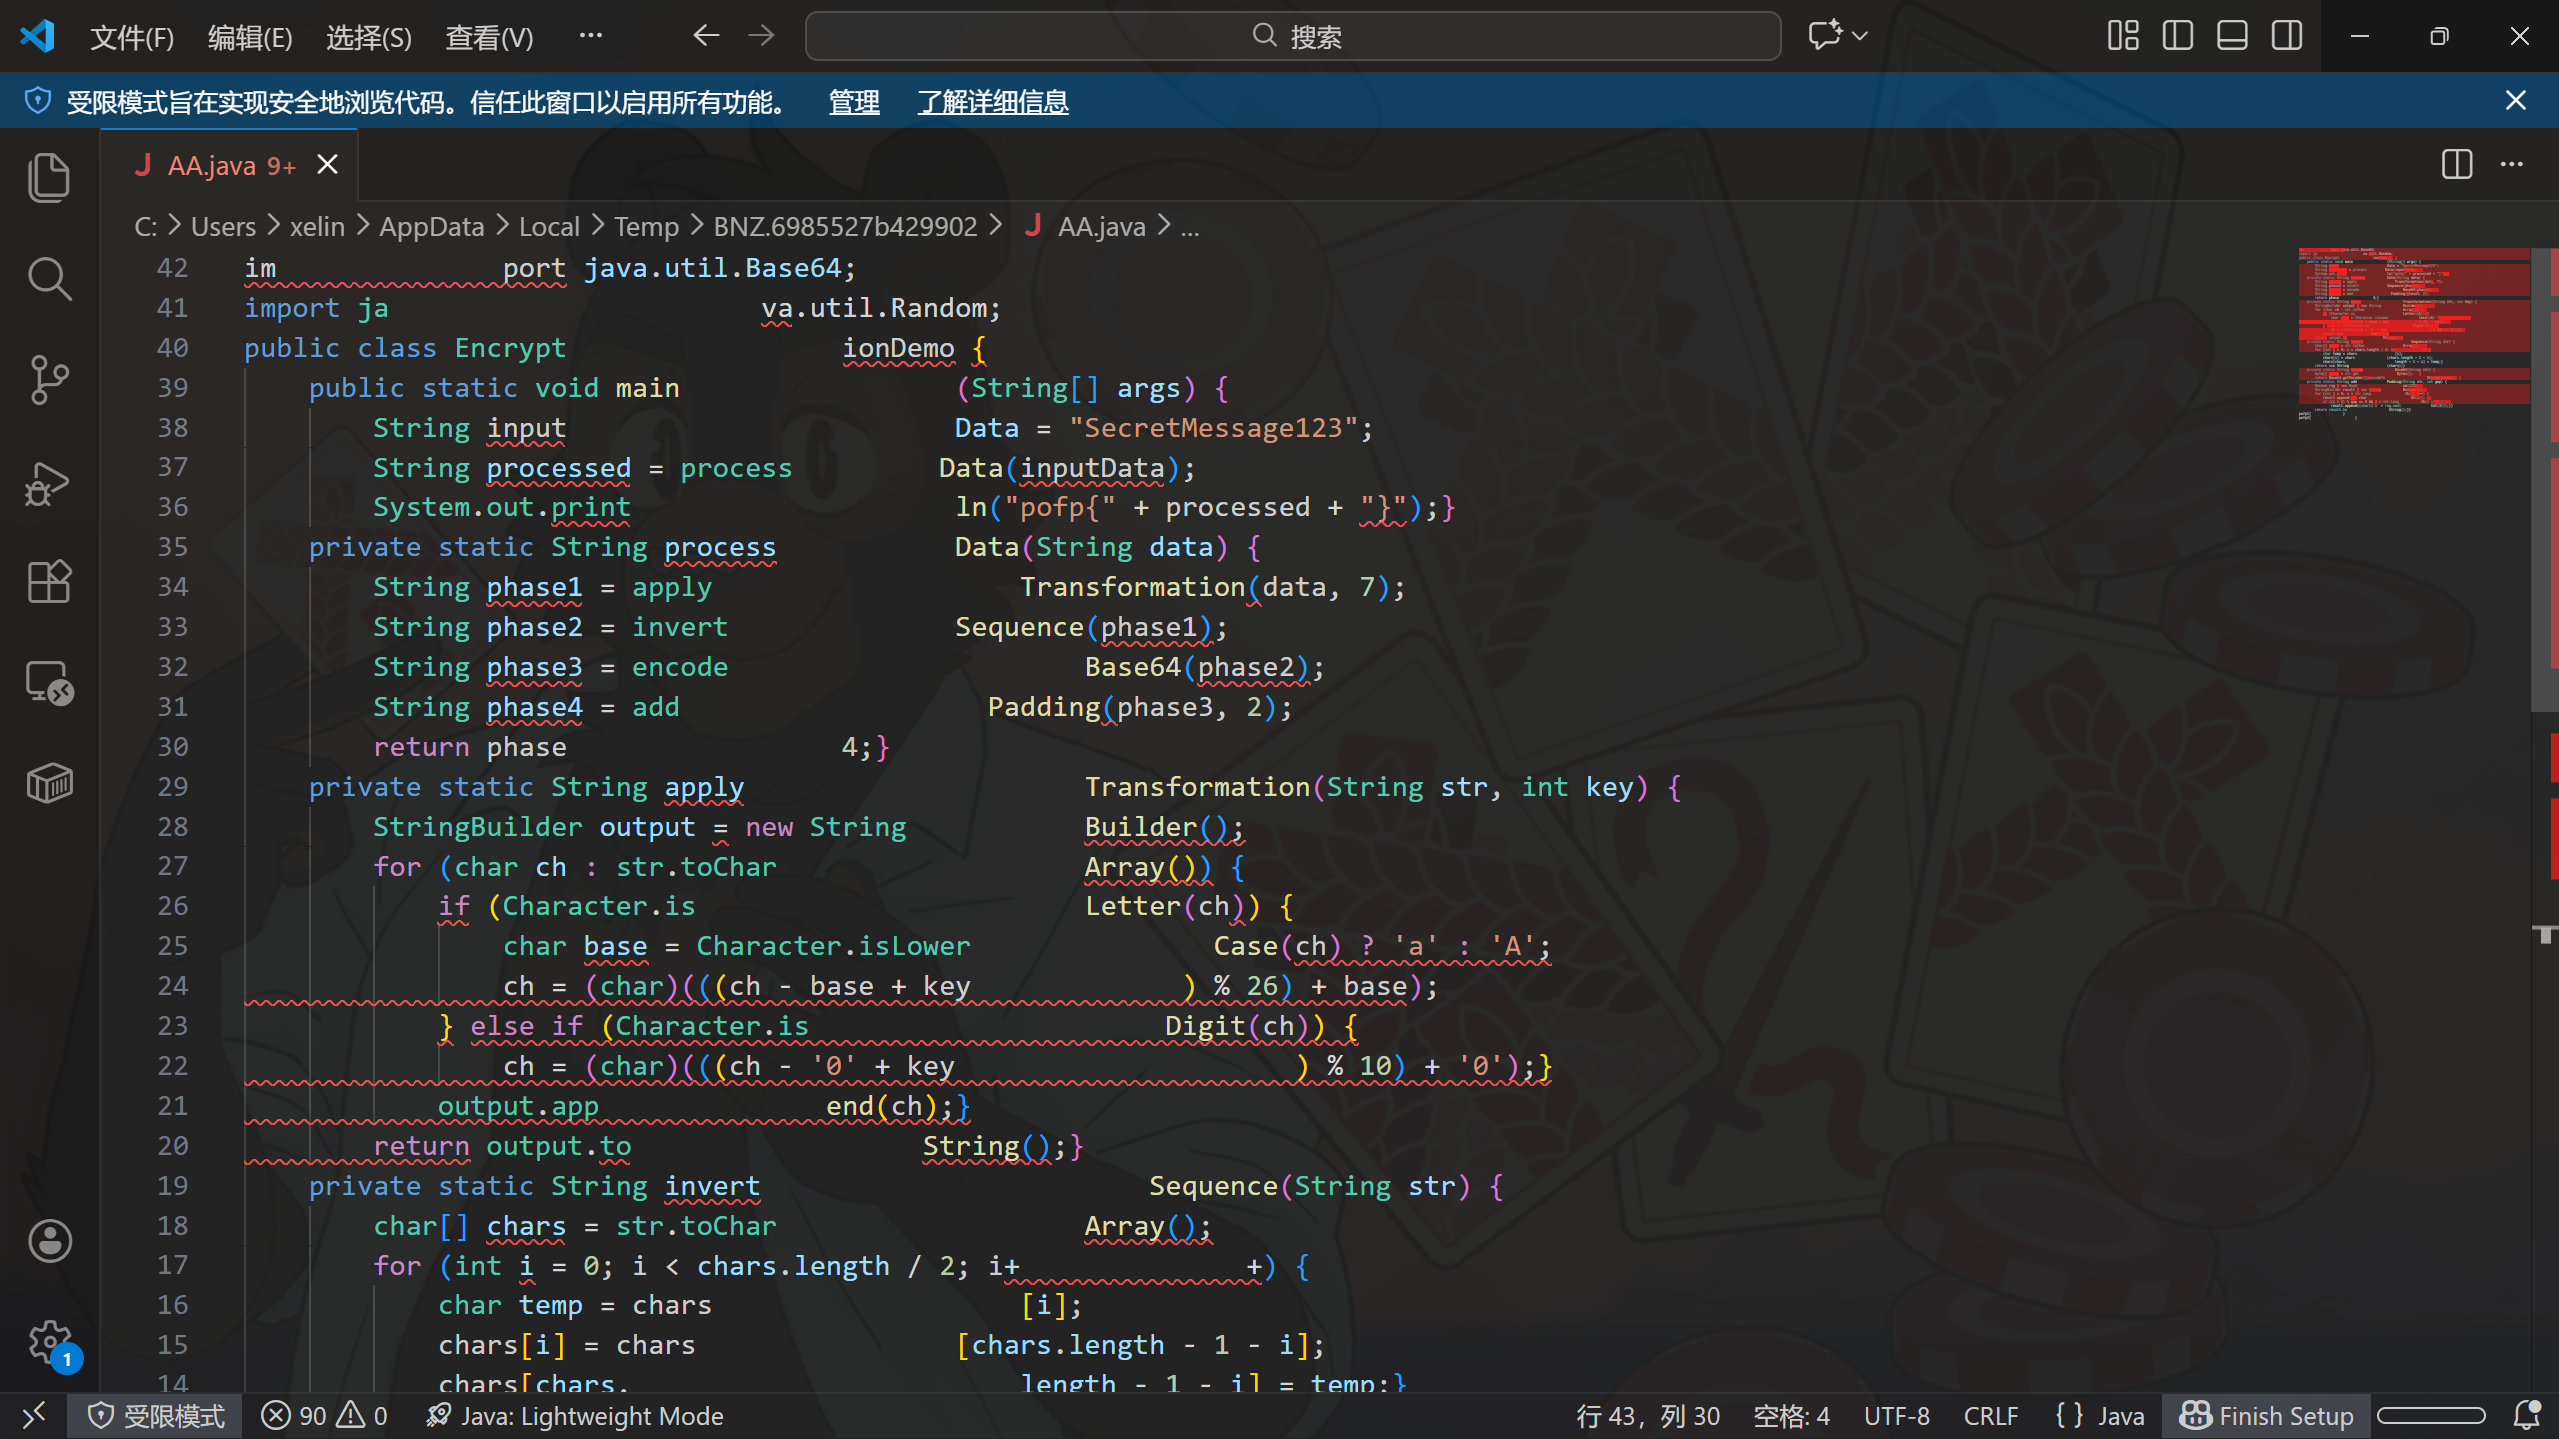Expand the hidden menu bar items ellipsis

pyautogui.click(x=590, y=36)
